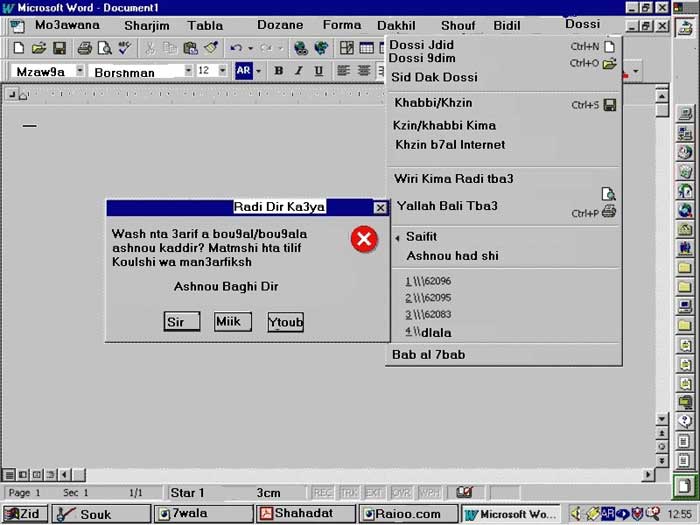Toggle center text alignment
The image size is (700, 525).
(364, 71)
